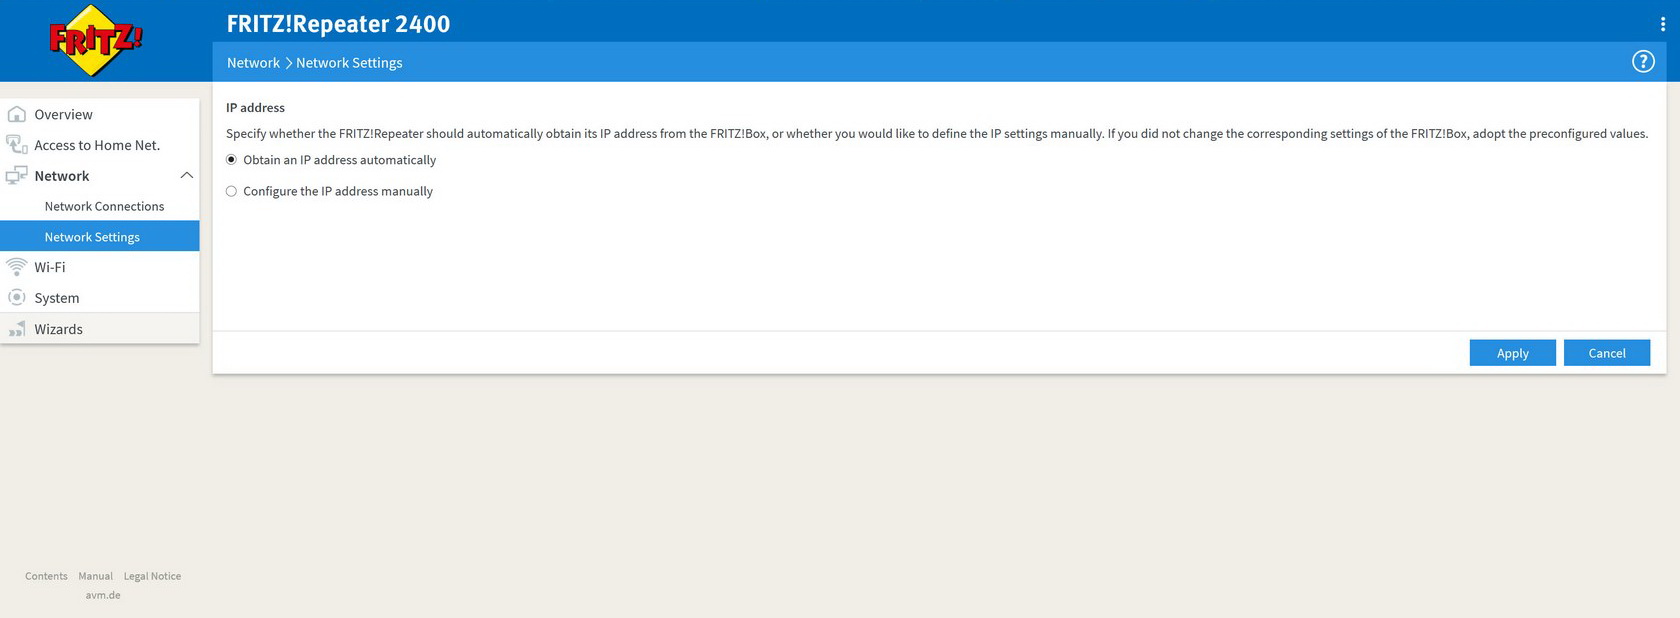Click the Network menu label
Viewport: 1680px width, 618px height.
tap(62, 176)
